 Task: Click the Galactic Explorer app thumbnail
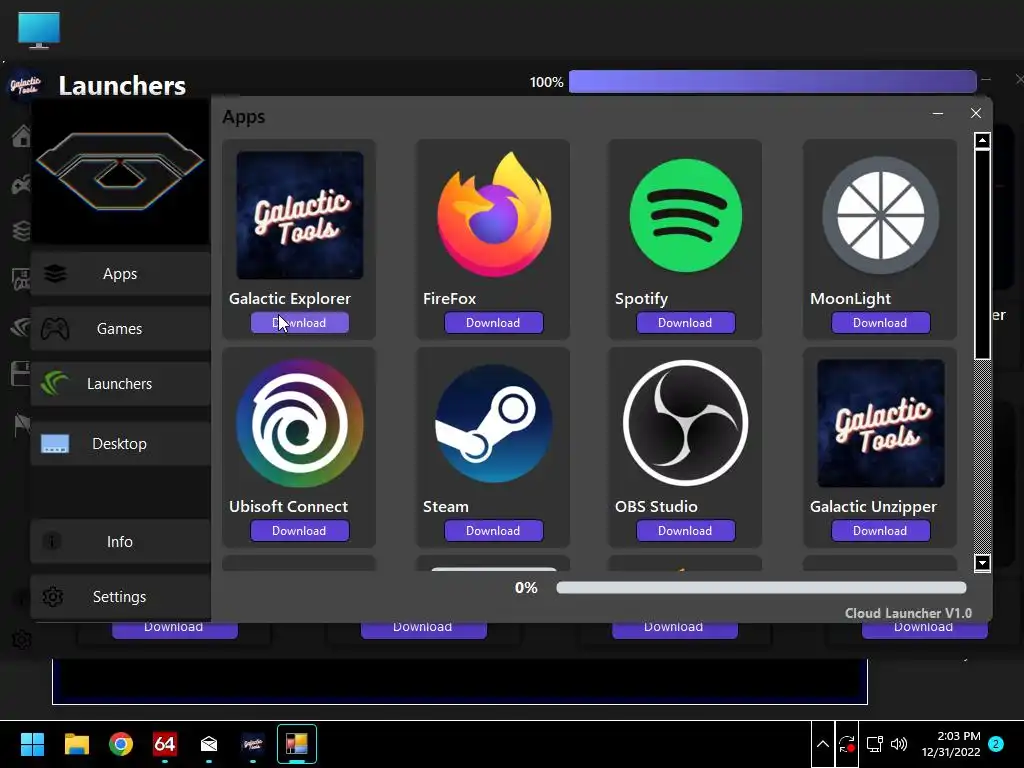[x=300, y=216]
